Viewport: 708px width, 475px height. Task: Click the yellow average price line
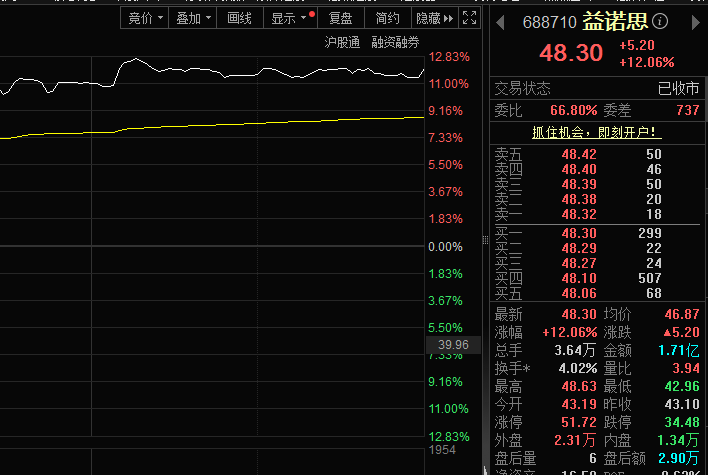tap(250, 124)
